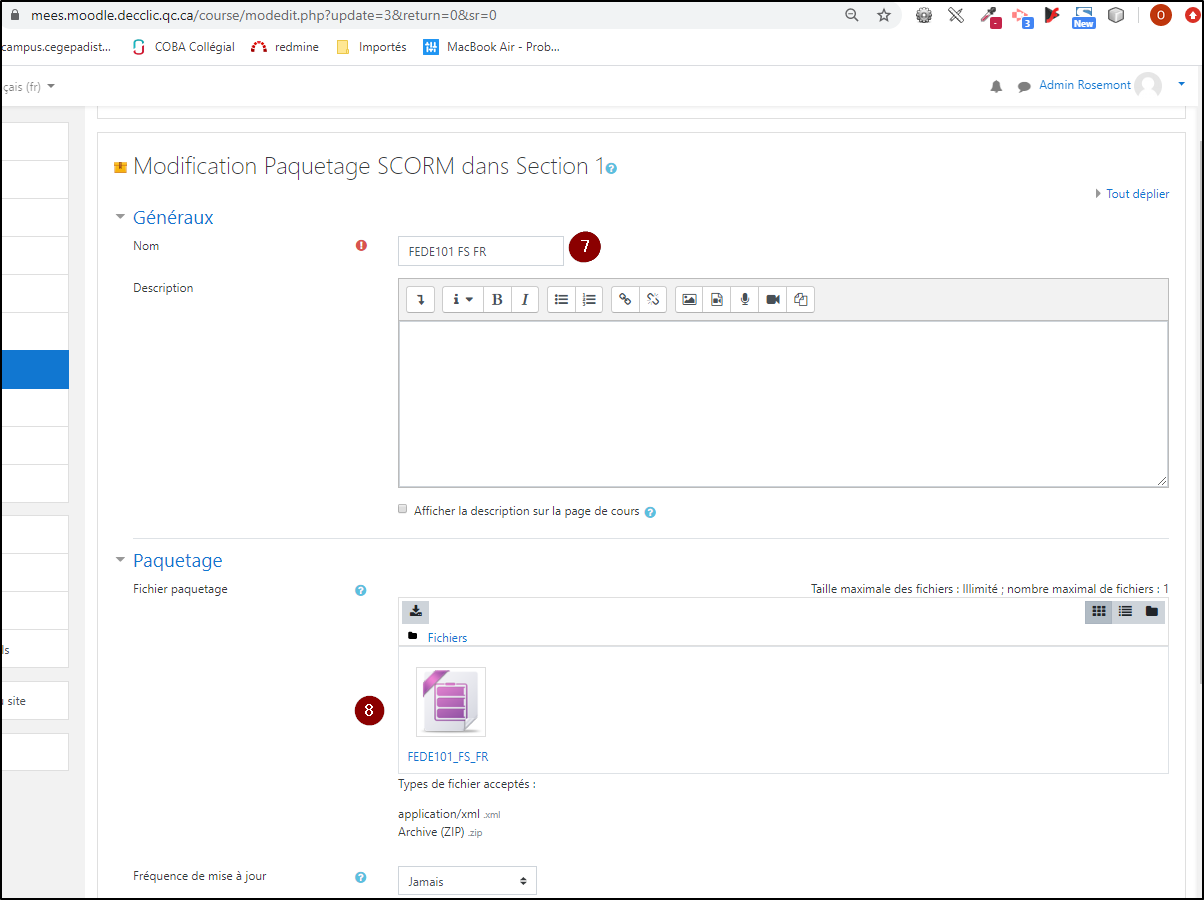Open the notifications bell icon

[x=996, y=87]
